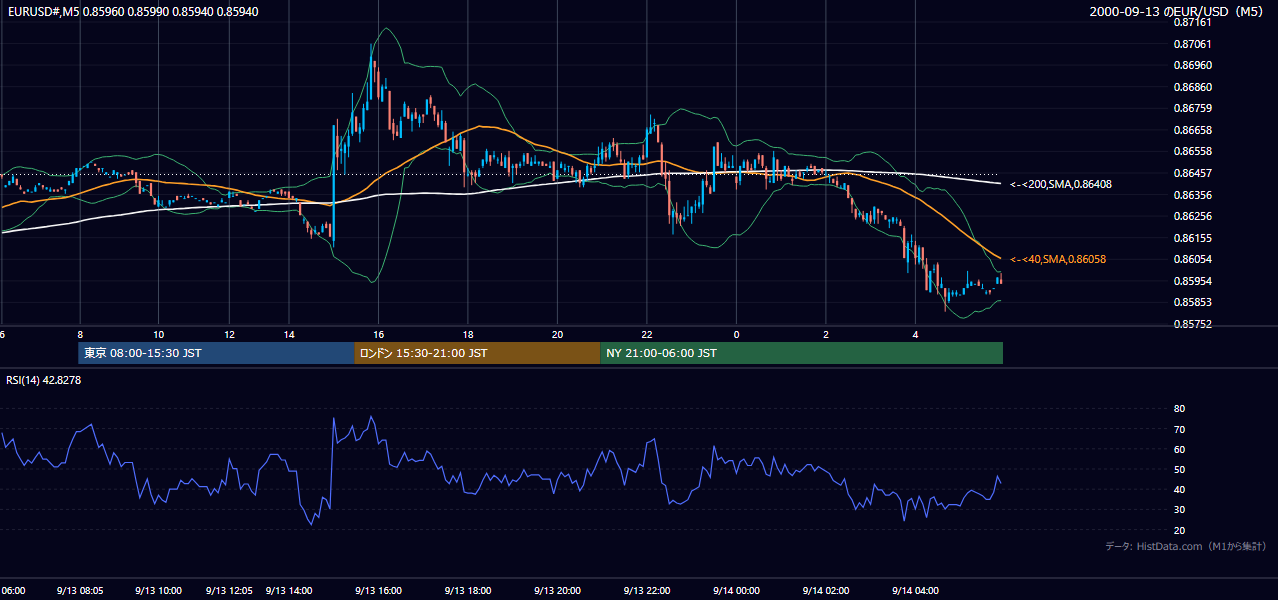Viewport: 1278px width, 600px height.
Task: Click the RSI(14) 42.8278 indicator label
Action: (43, 380)
